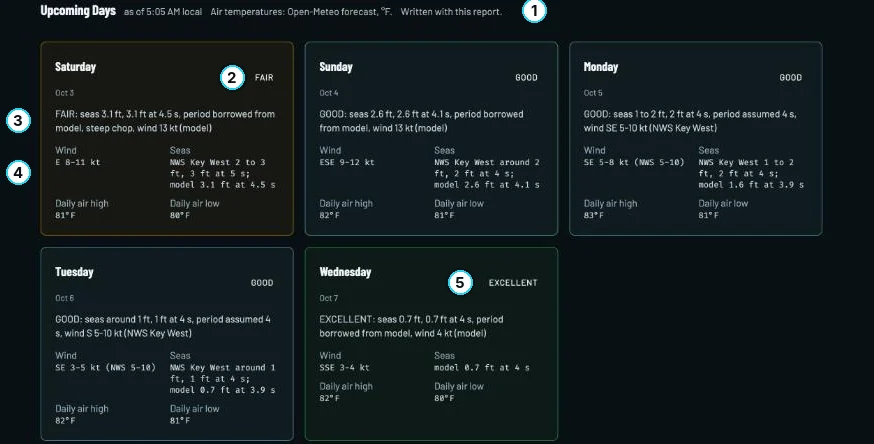Click "Daily air high" label in Wednesday card
The image size is (874, 444).
coord(346,386)
